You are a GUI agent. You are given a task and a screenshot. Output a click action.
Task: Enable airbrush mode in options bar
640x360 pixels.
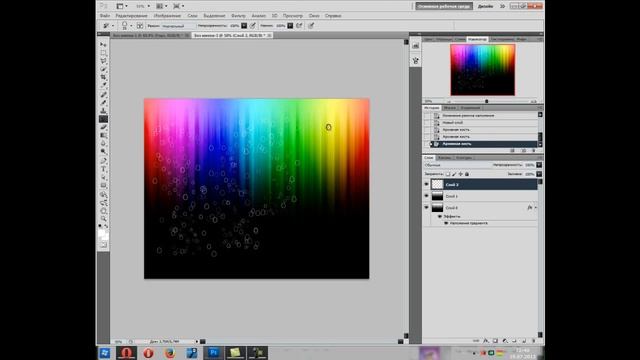pyautogui.click(x=300, y=26)
